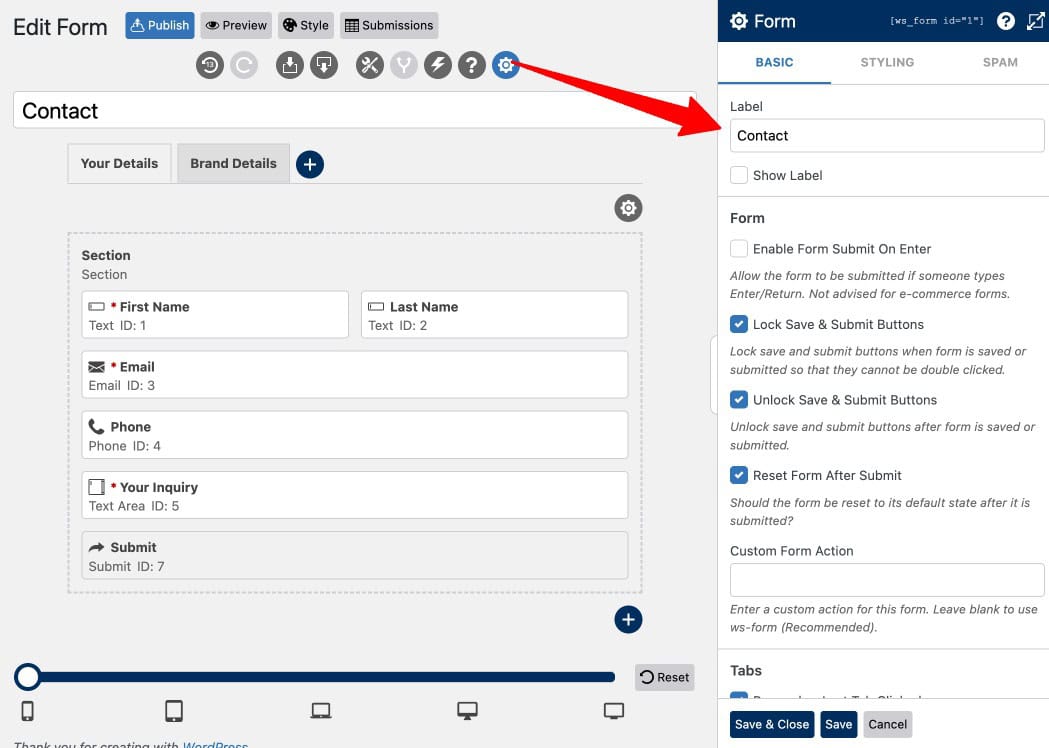1049x748 pixels.
Task: Add new section with plus button
Action: click(x=628, y=620)
